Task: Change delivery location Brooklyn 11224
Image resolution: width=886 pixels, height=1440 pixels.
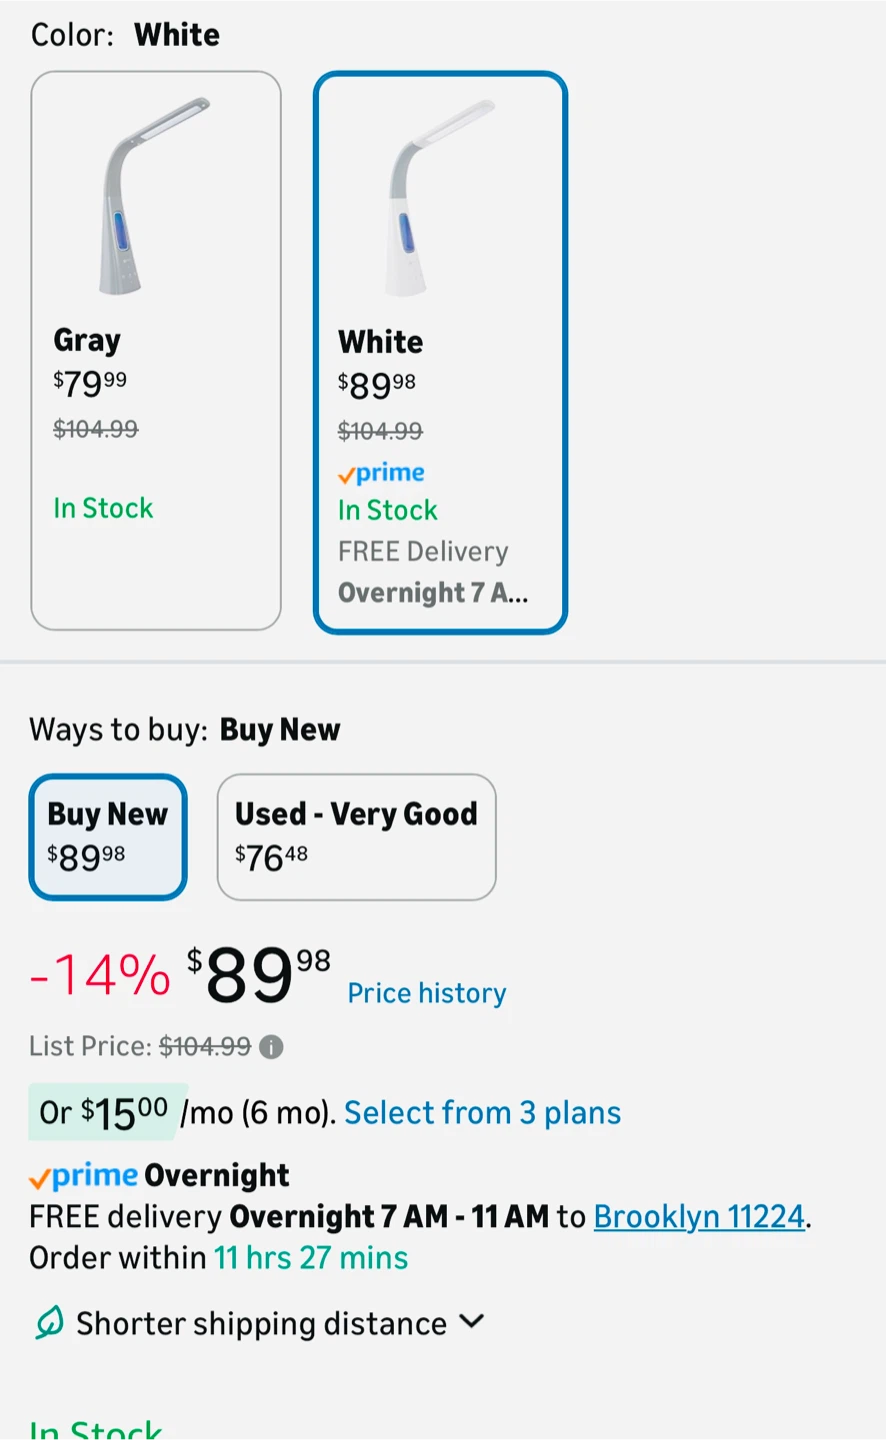Action: point(699,1216)
